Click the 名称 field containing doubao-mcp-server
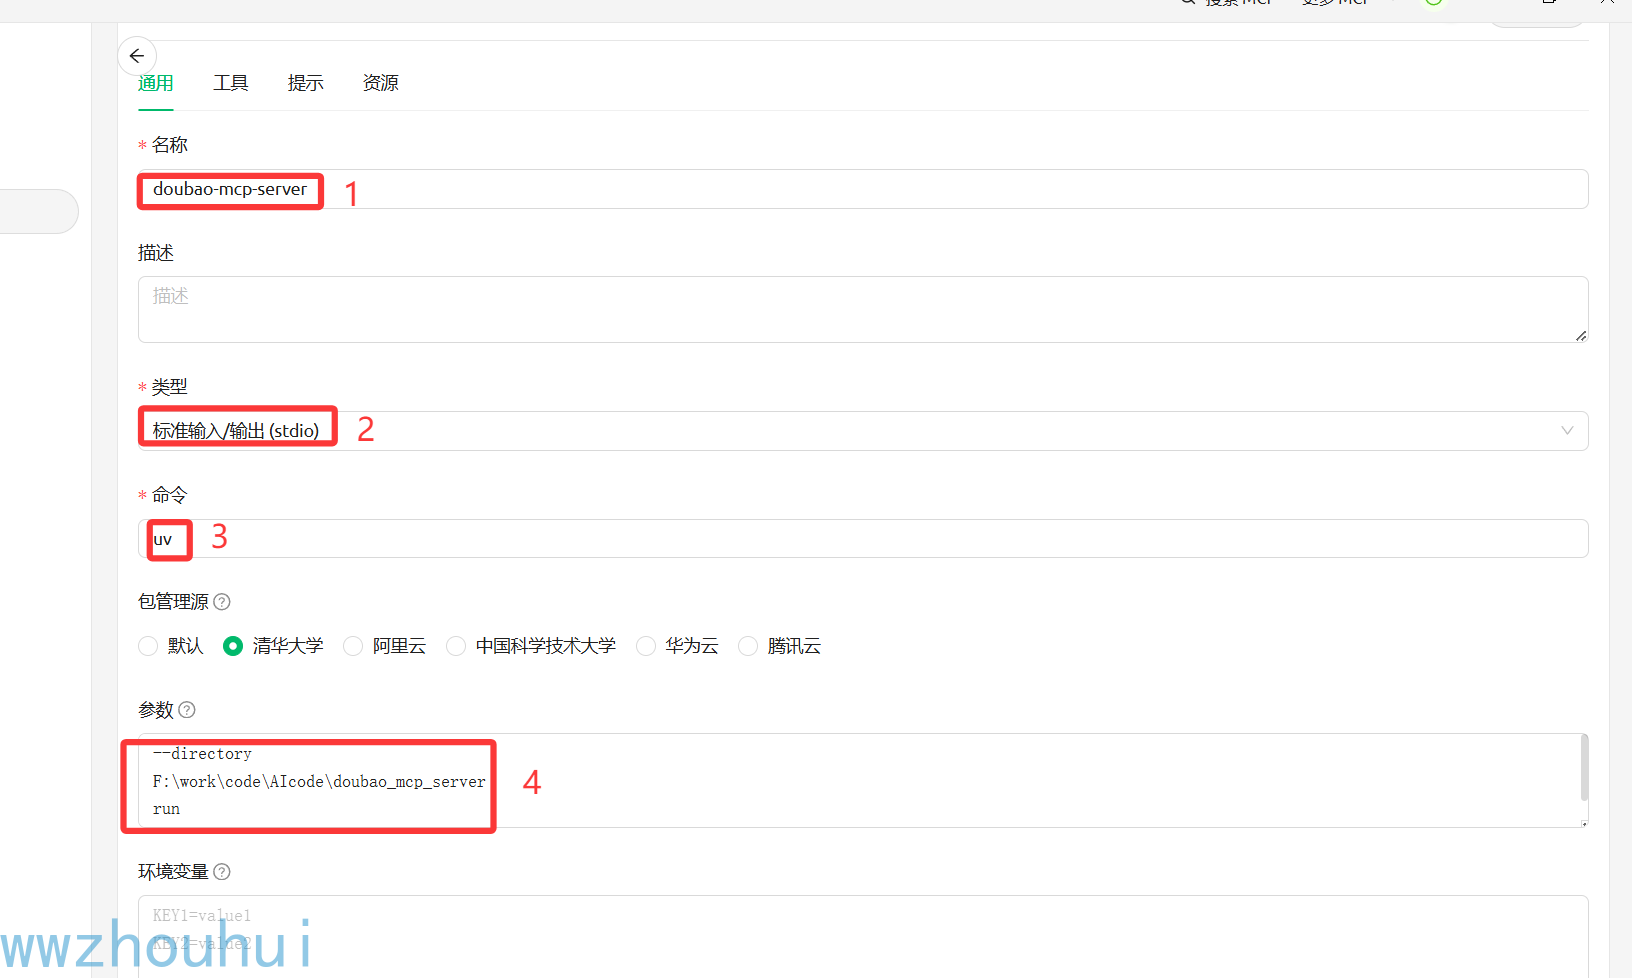Viewport: 1632px width, 978px height. coord(863,189)
